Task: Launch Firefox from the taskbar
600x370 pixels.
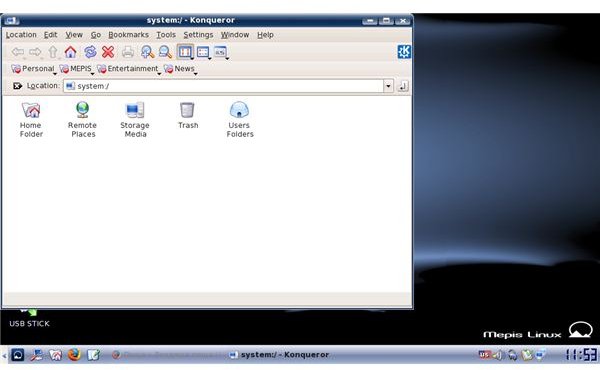Action: [x=74, y=355]
